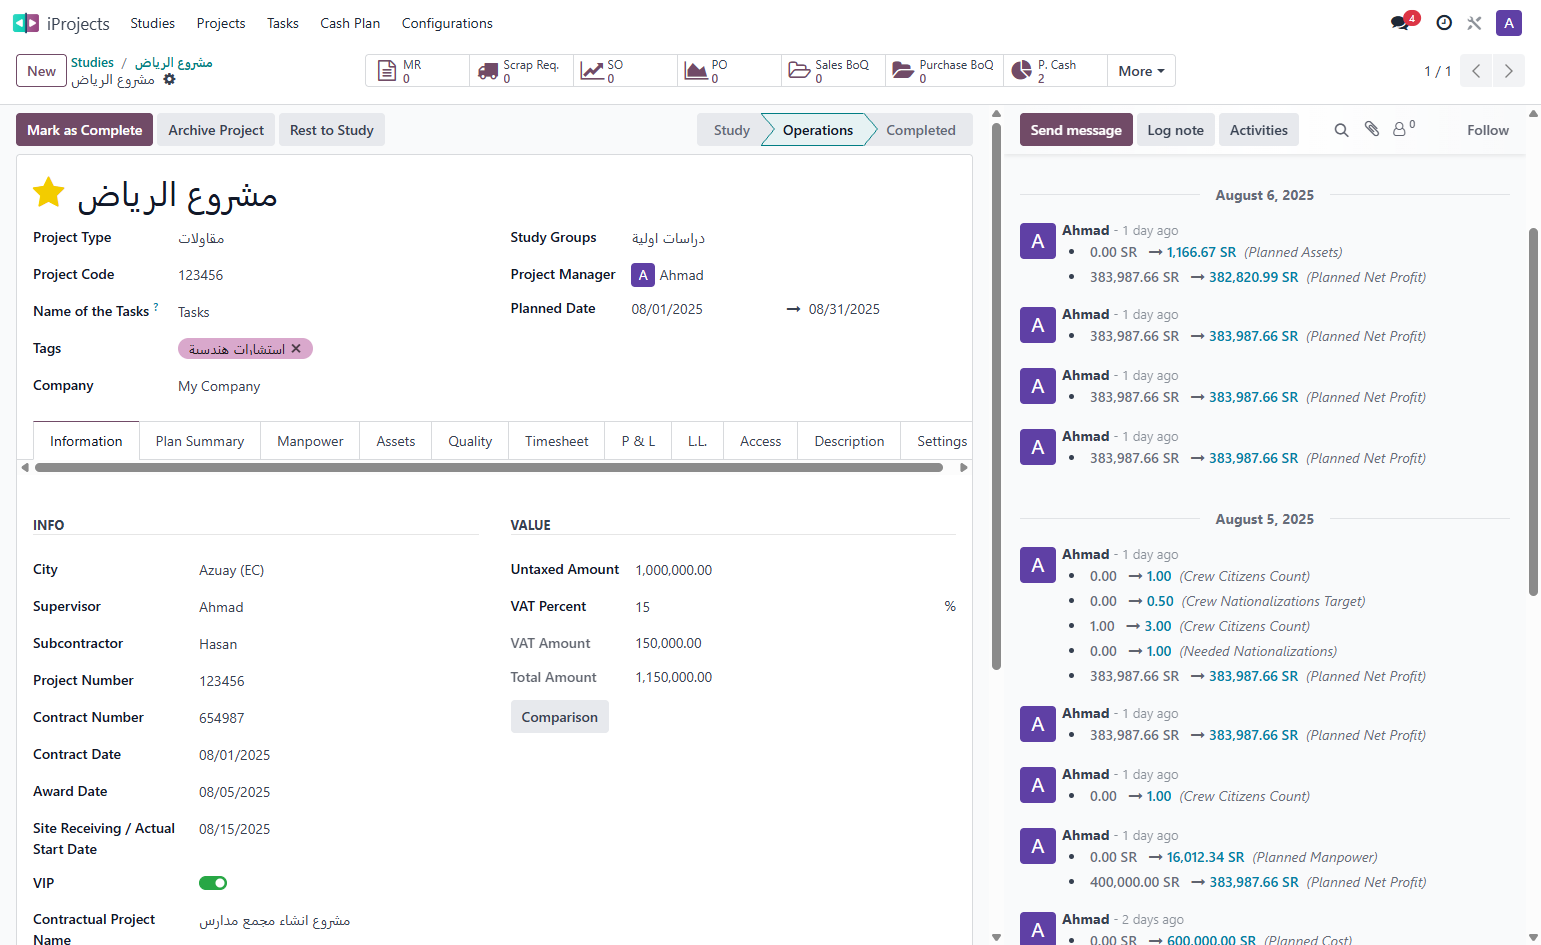
Task: Open the user avatar menu
Action: coord(1509,23)
